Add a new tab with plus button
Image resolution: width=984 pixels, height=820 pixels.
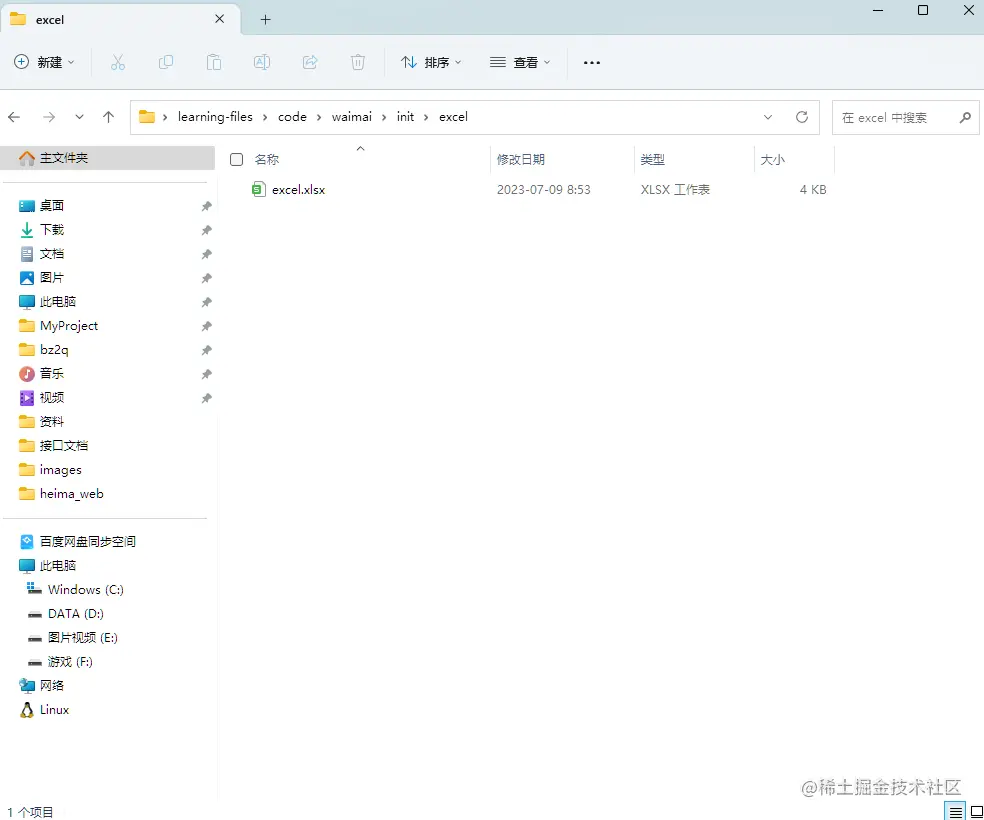point(265,19)
